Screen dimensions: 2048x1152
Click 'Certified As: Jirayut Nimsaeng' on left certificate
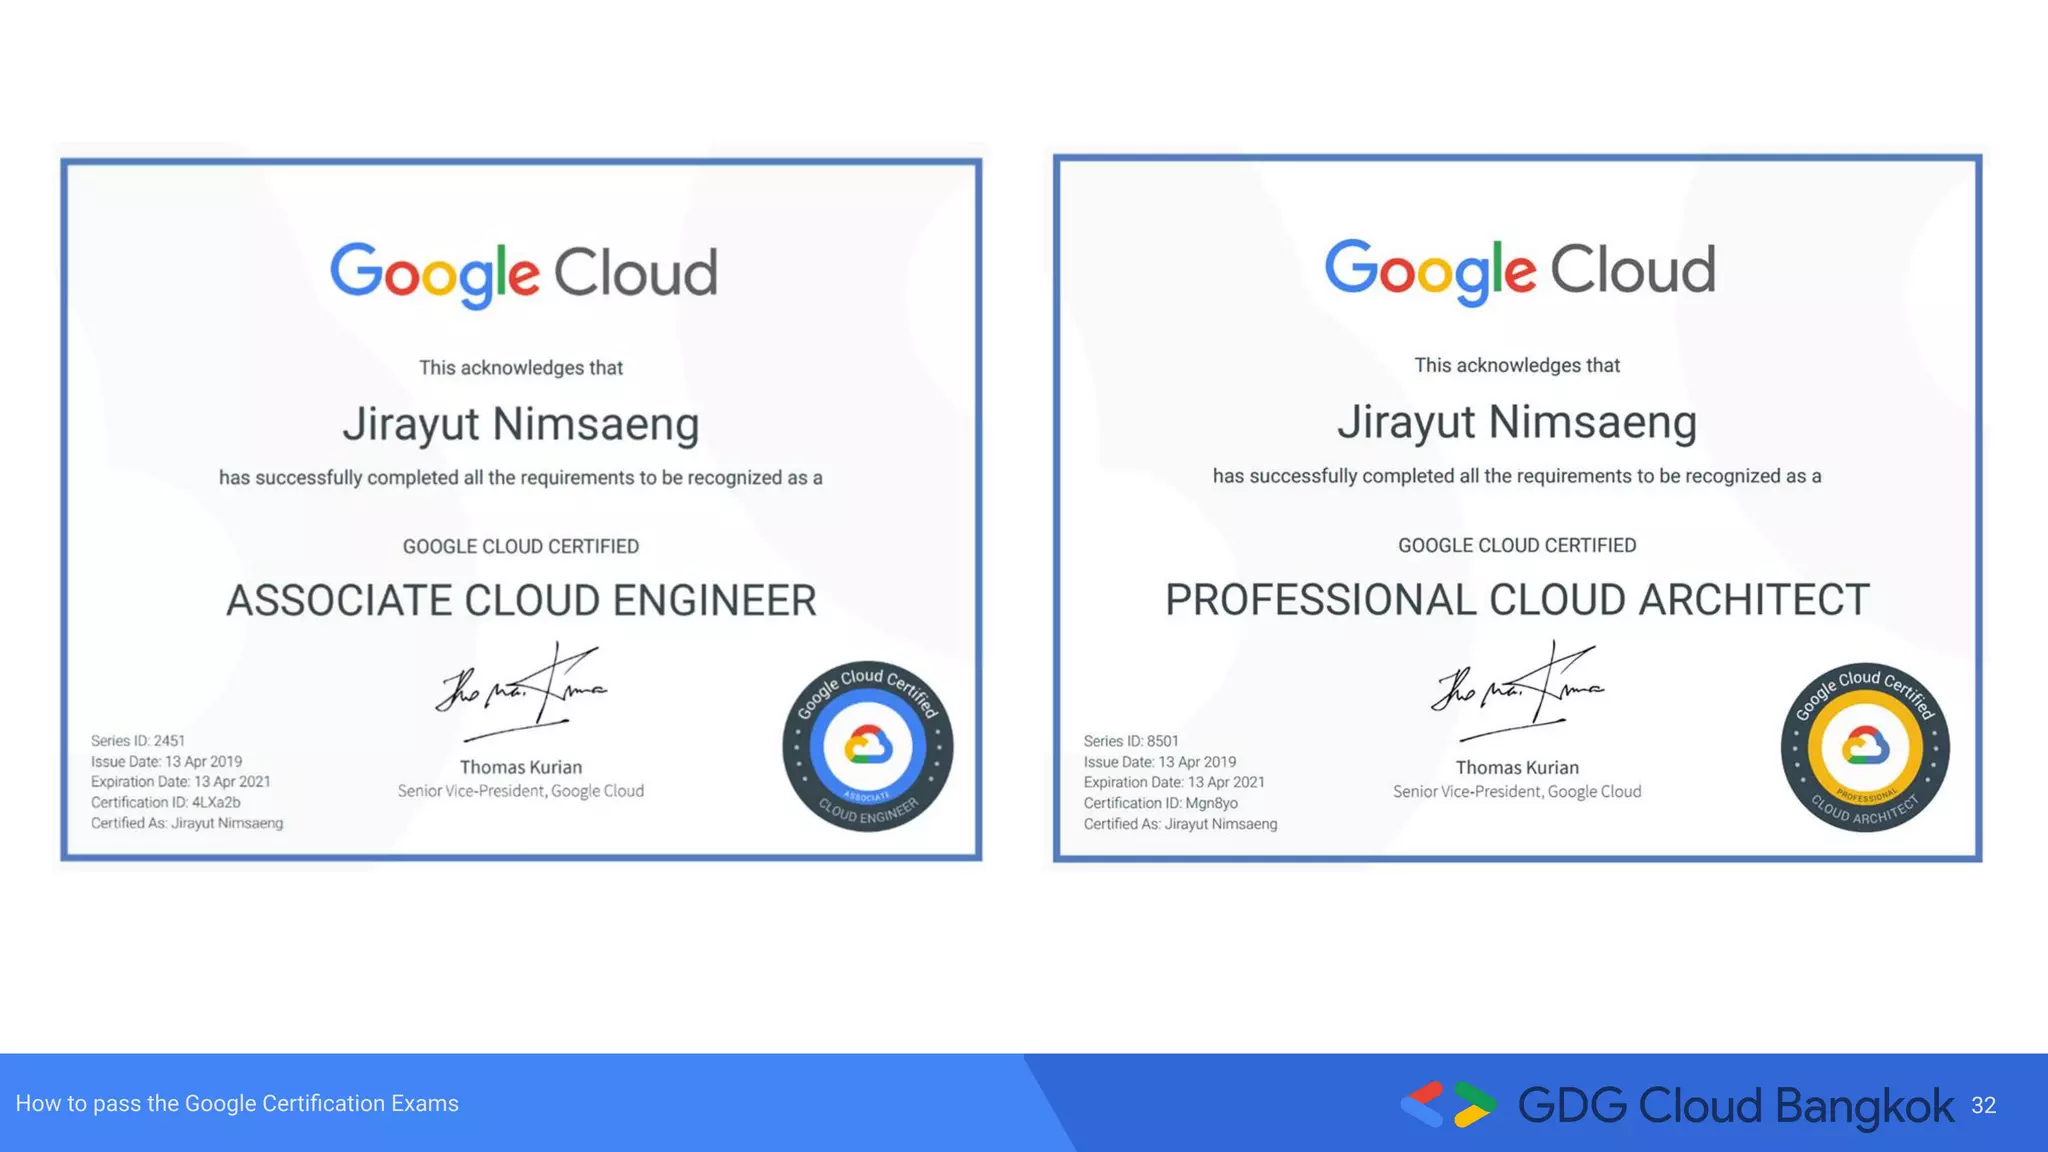pyautogui.click(x=187, y=823)
